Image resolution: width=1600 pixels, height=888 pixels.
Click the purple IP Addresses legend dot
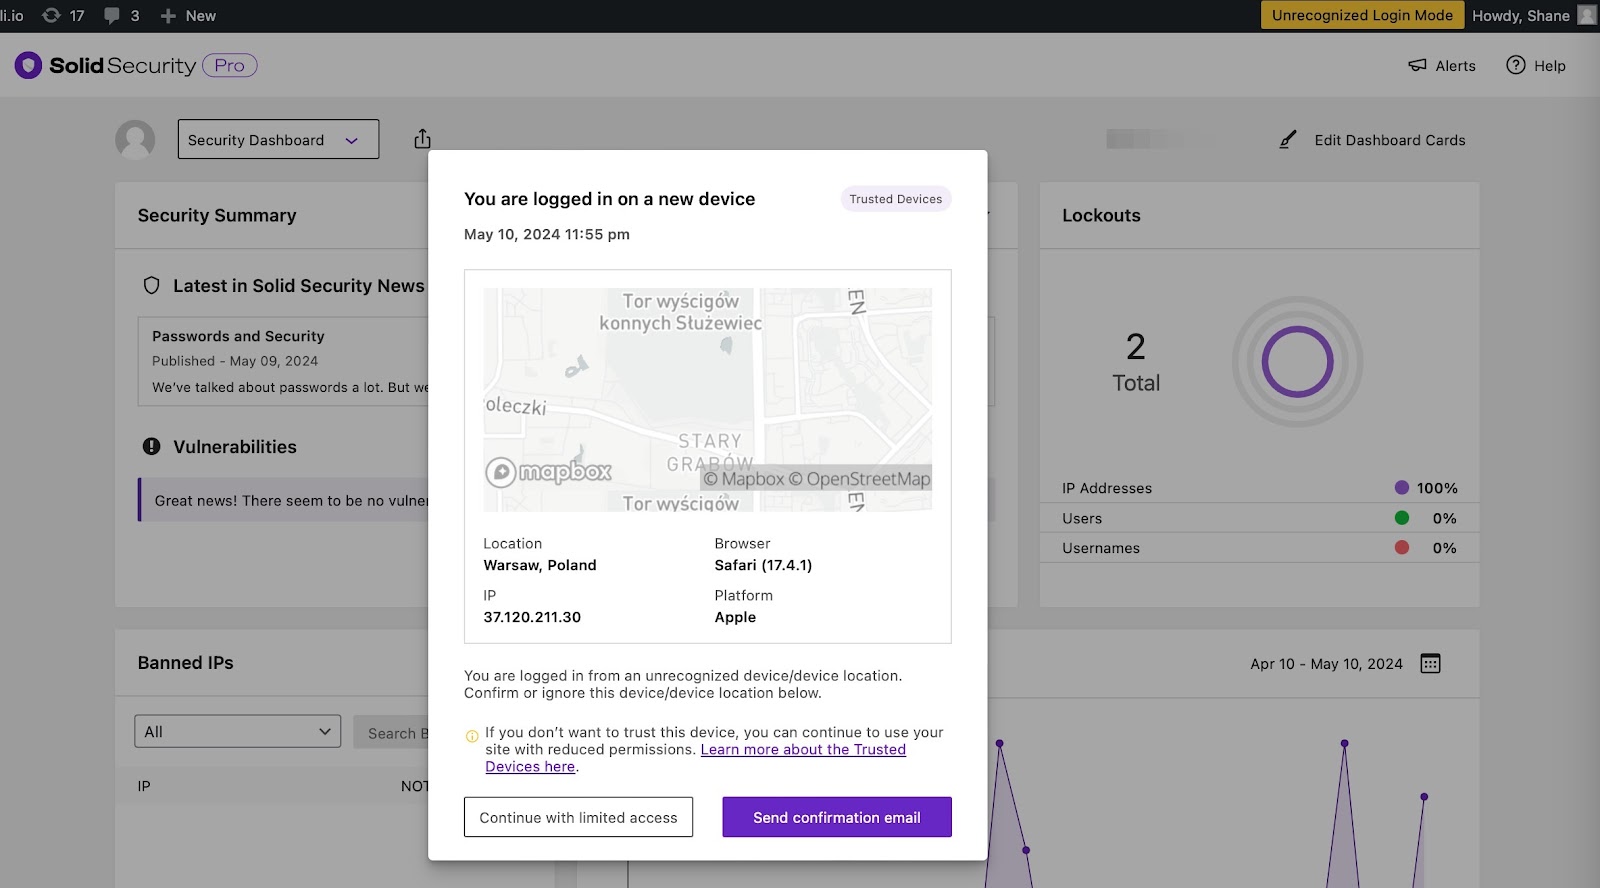click(x=1401, y=488)
